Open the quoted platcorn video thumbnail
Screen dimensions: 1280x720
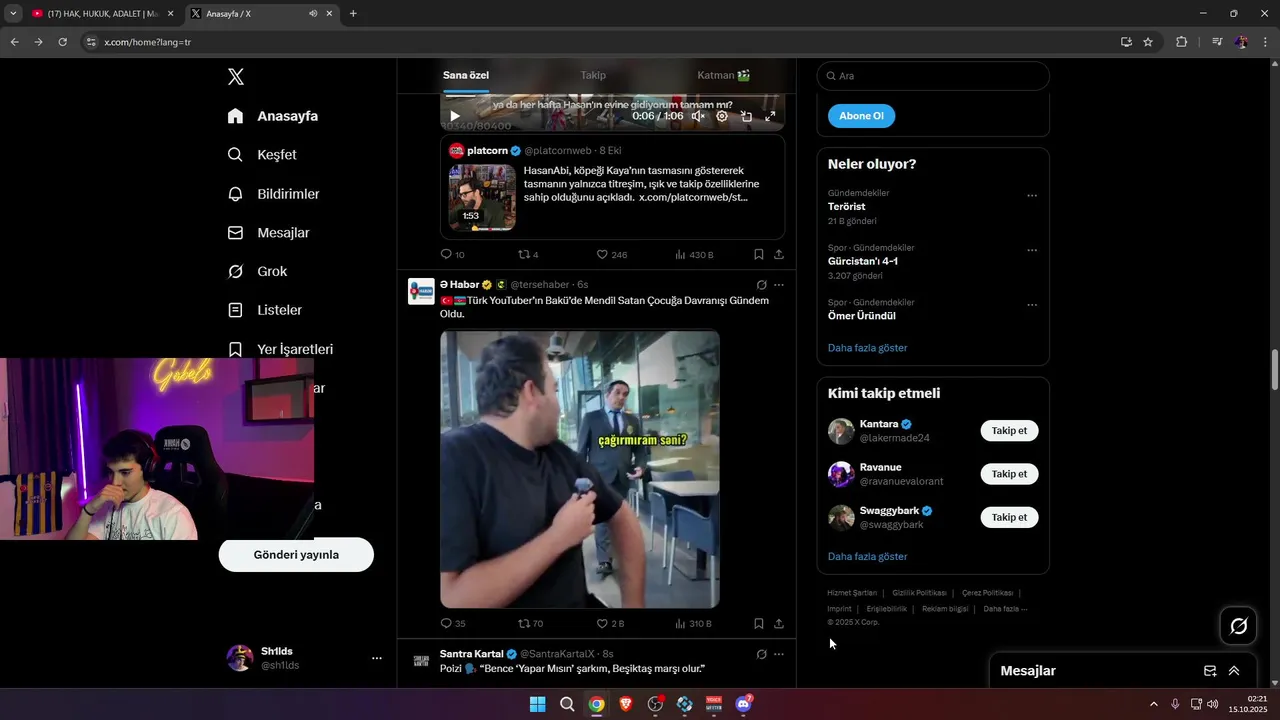pos(482,197)
